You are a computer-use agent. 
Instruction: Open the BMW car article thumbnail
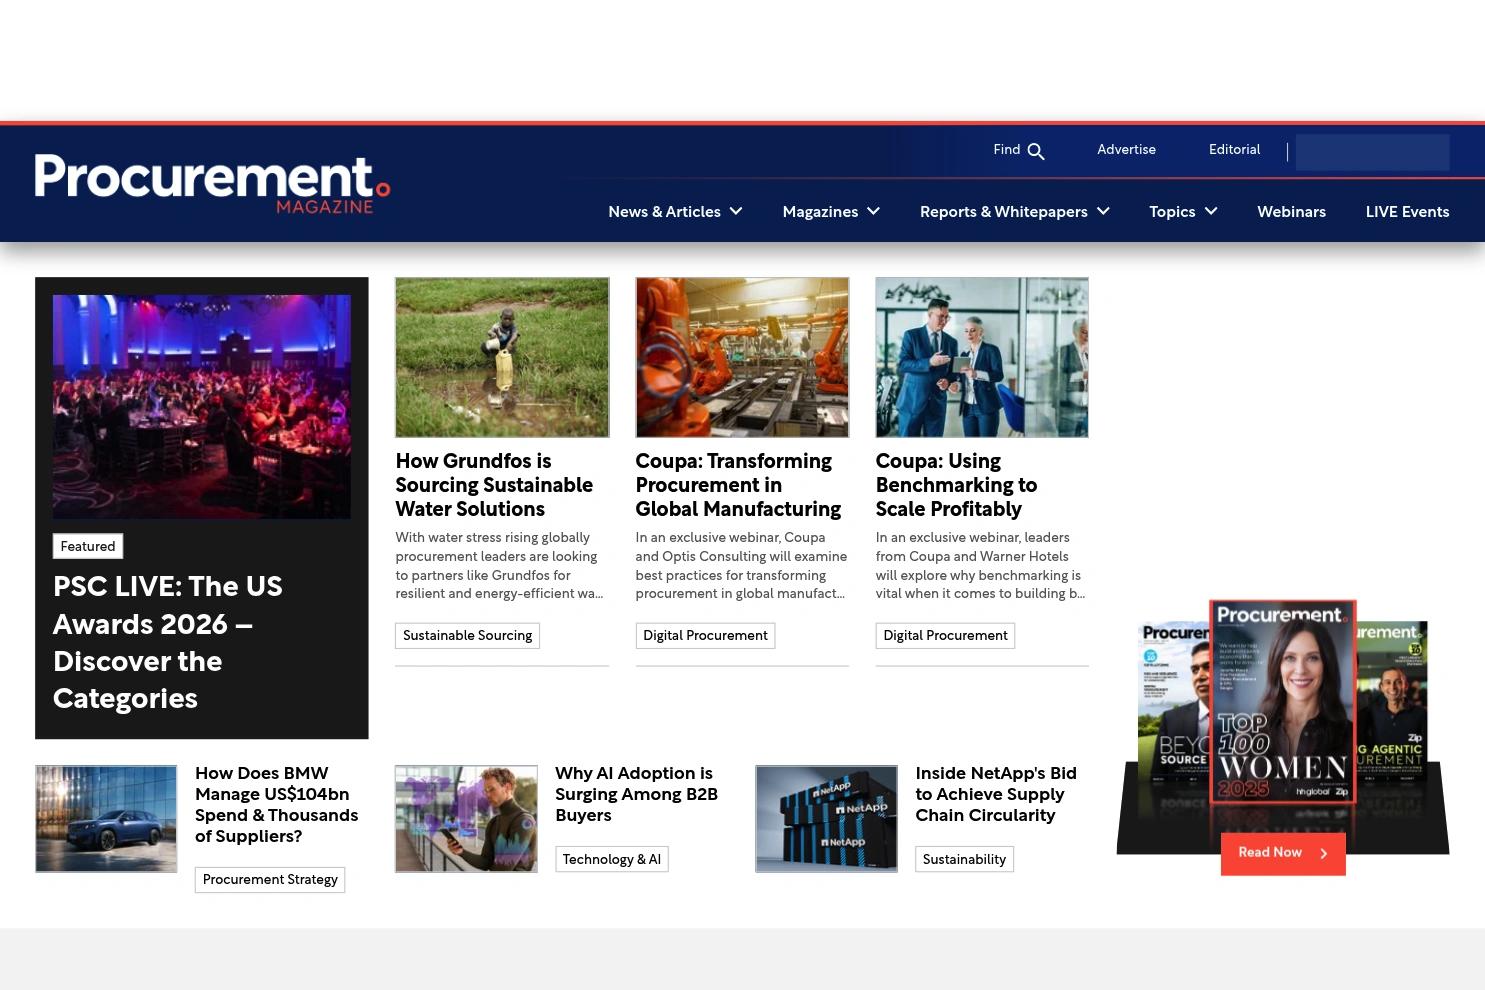106,819
